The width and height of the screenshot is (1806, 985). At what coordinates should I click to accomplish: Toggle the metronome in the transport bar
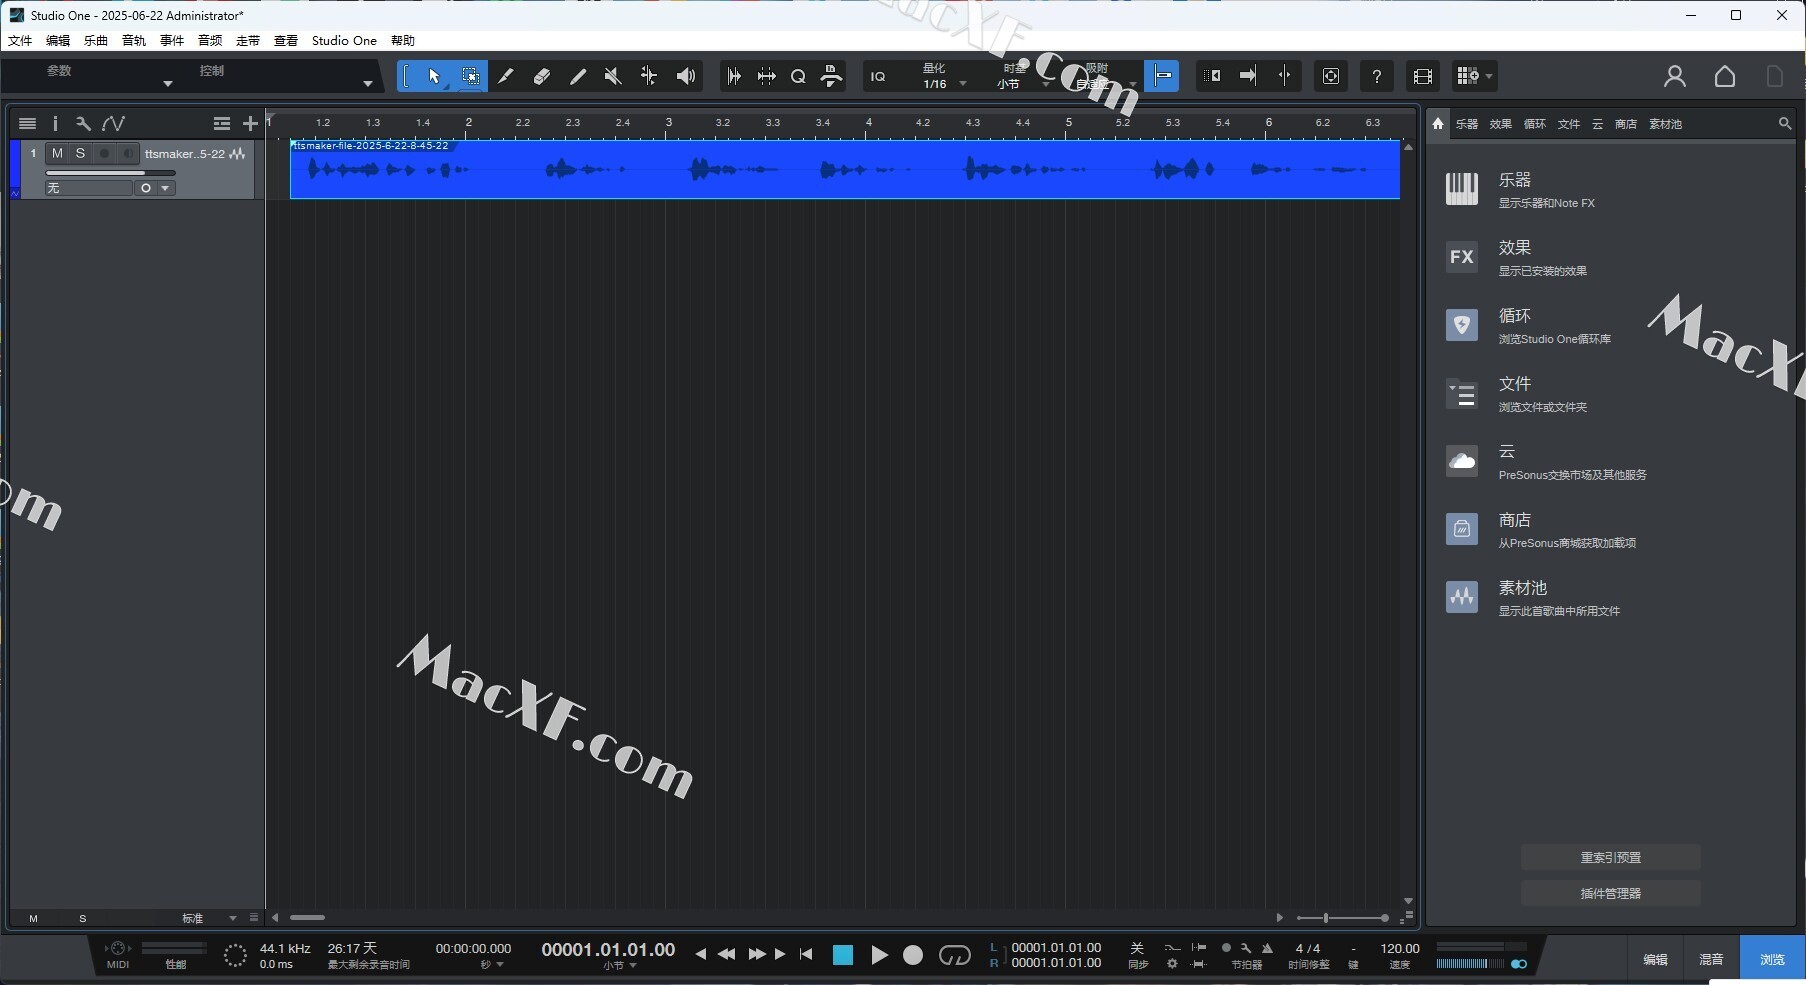1268,948
